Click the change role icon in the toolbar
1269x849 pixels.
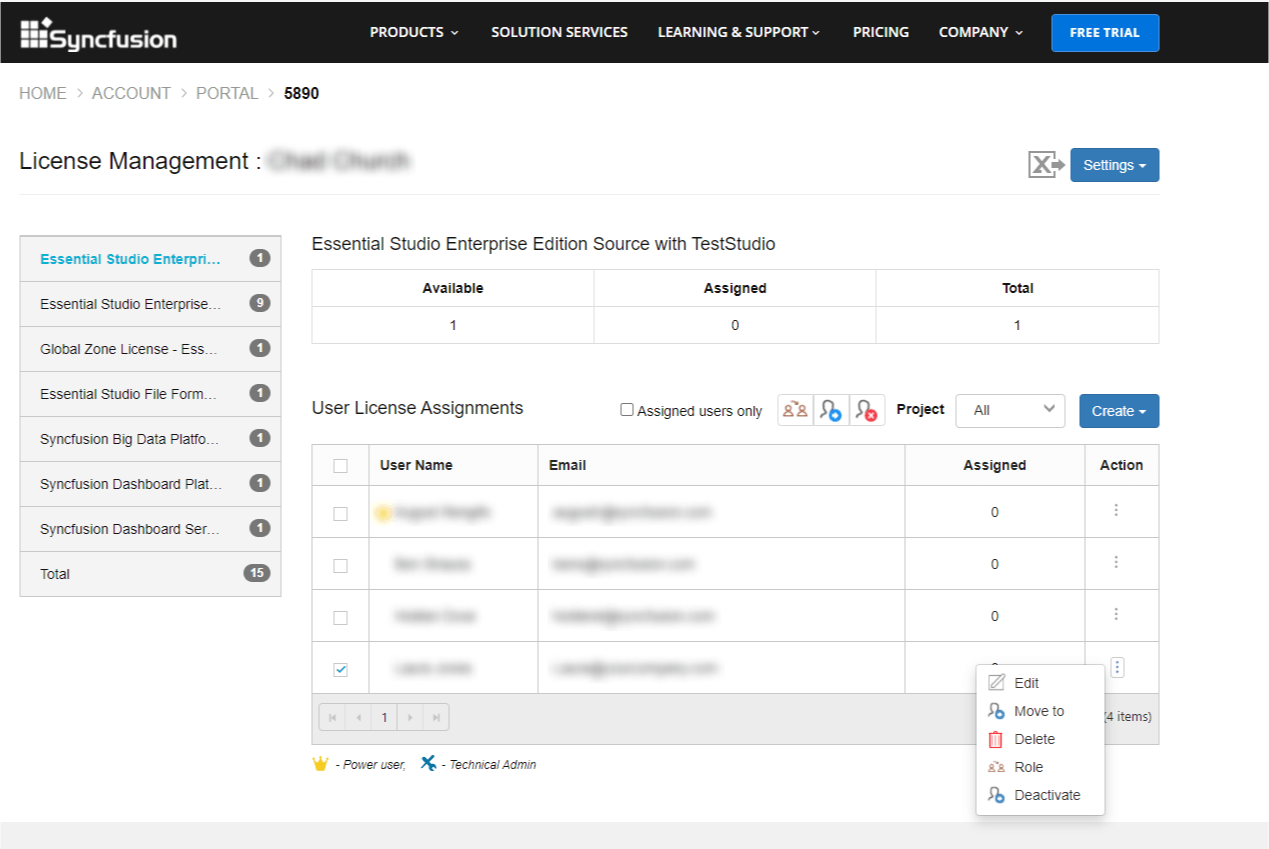click(796, 411)
